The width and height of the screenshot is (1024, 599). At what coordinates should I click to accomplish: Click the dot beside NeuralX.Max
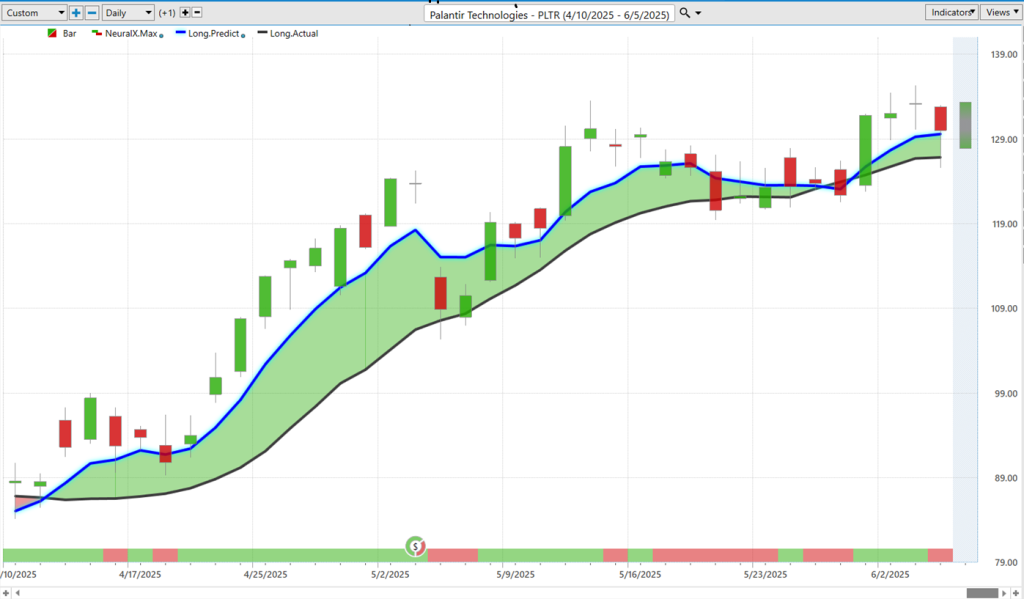coord(161,36)
